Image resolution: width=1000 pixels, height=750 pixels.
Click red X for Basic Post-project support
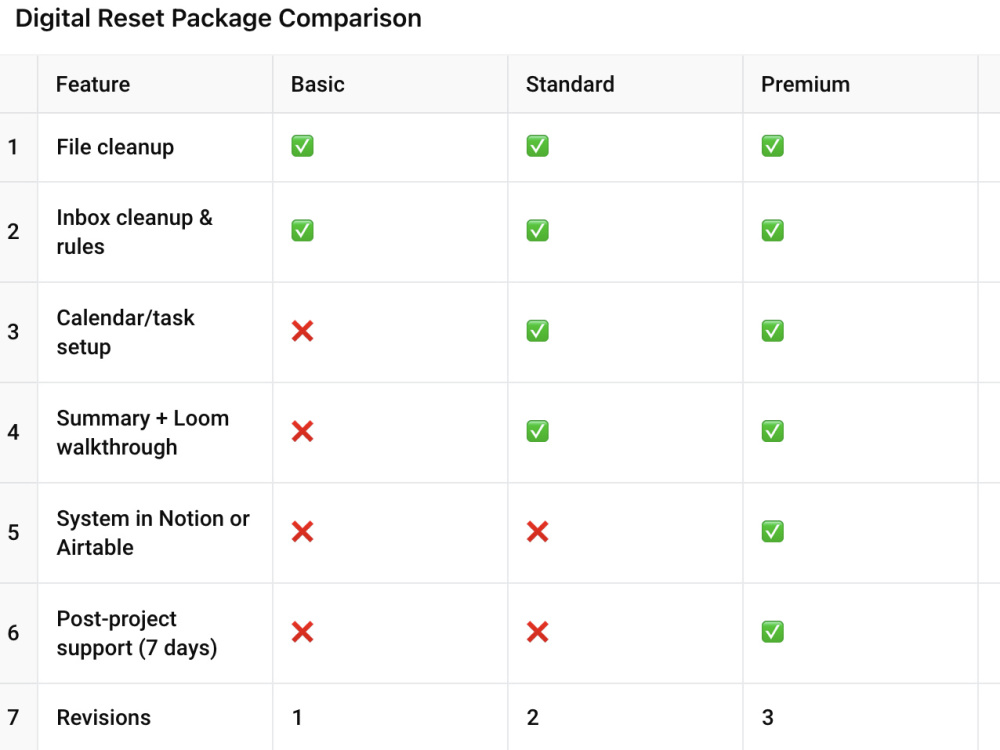pyautogui.click(x=302, y=632)
